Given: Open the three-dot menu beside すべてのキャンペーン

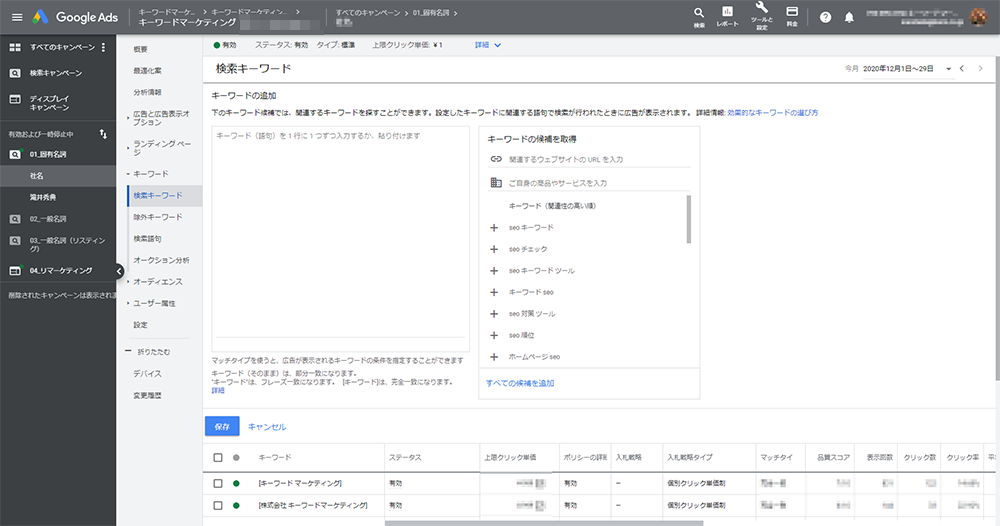Looking at the screenshot, I should coord(103,47).
